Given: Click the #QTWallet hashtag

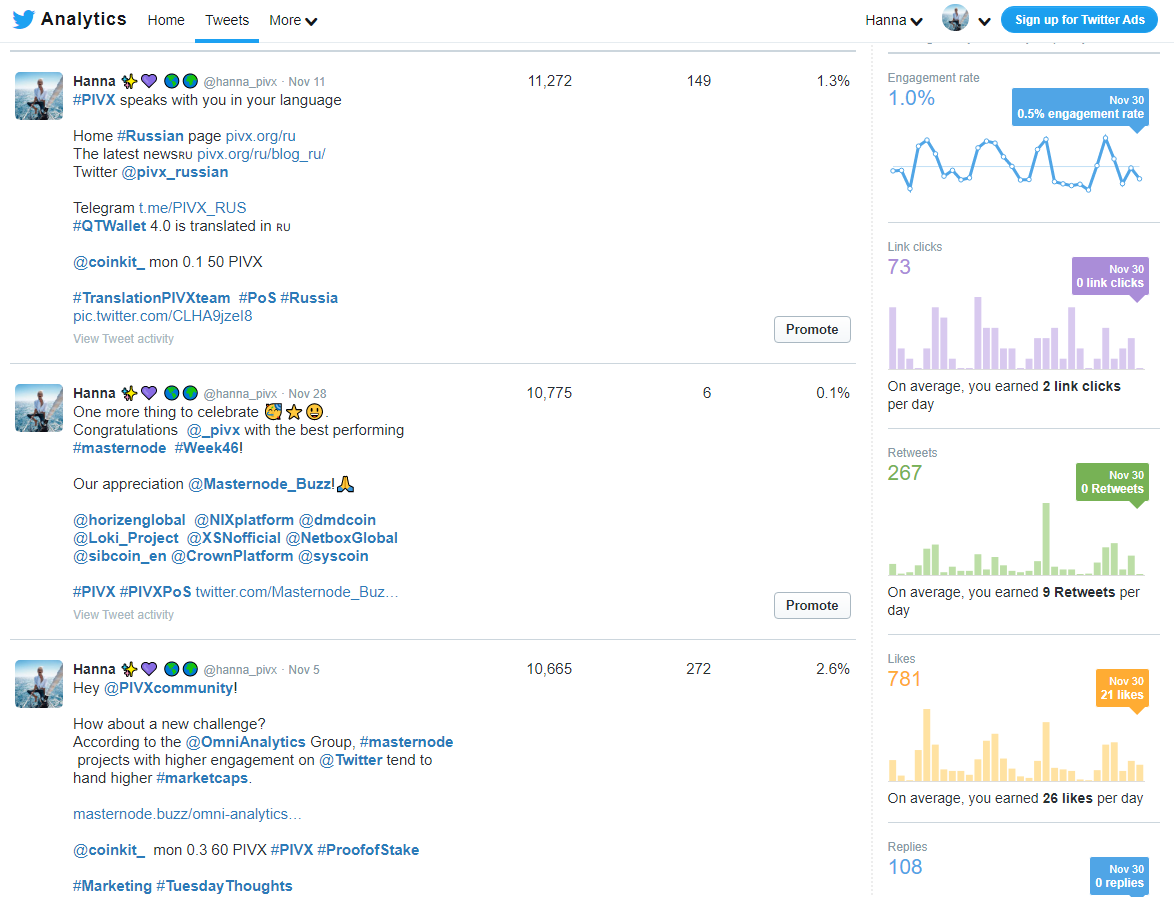Looking at the screenshot, I should click(x=109, y=226).
